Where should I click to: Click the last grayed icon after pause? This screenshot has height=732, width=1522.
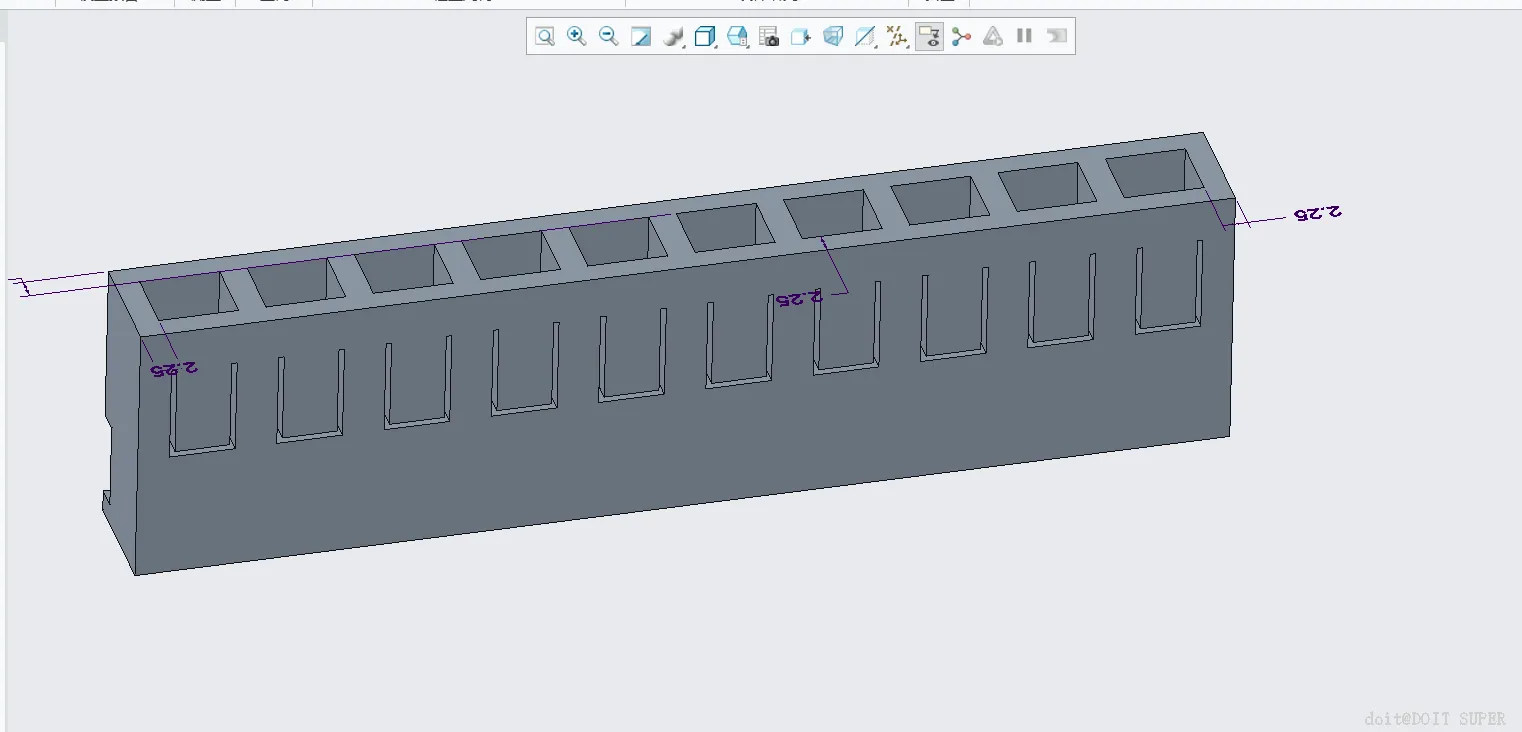1057,37
